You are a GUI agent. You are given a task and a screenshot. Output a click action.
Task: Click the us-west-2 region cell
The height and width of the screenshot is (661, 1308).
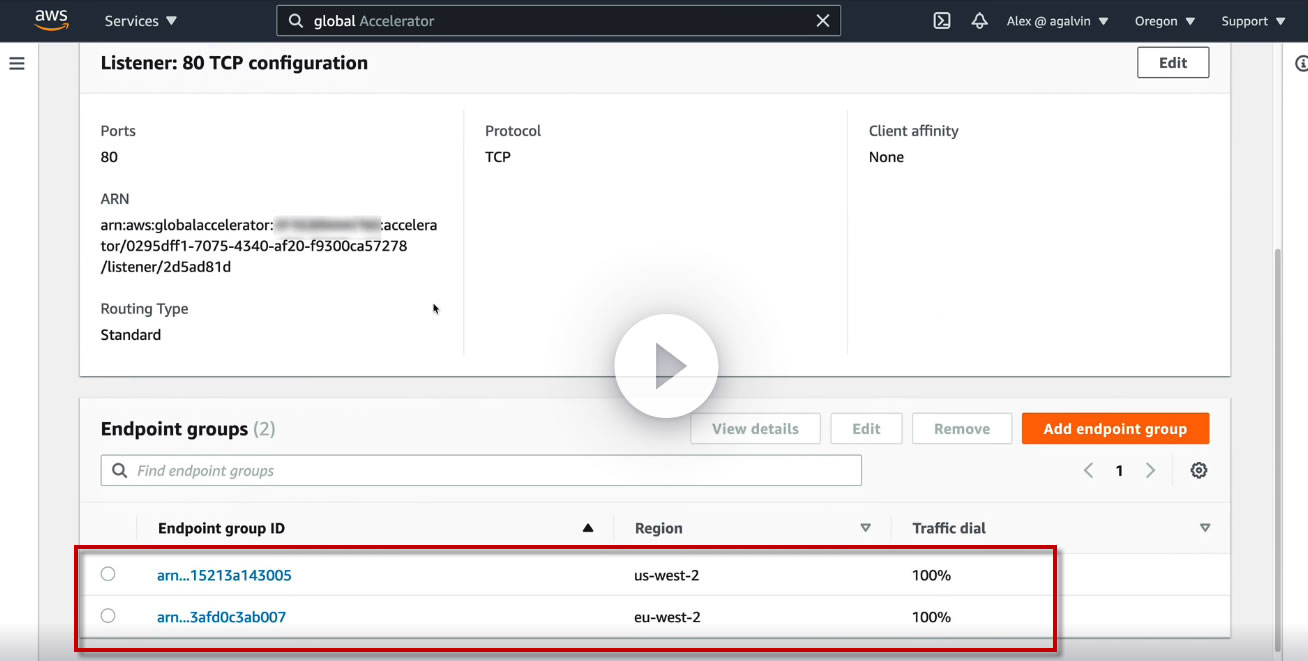(x=668, y=575)
